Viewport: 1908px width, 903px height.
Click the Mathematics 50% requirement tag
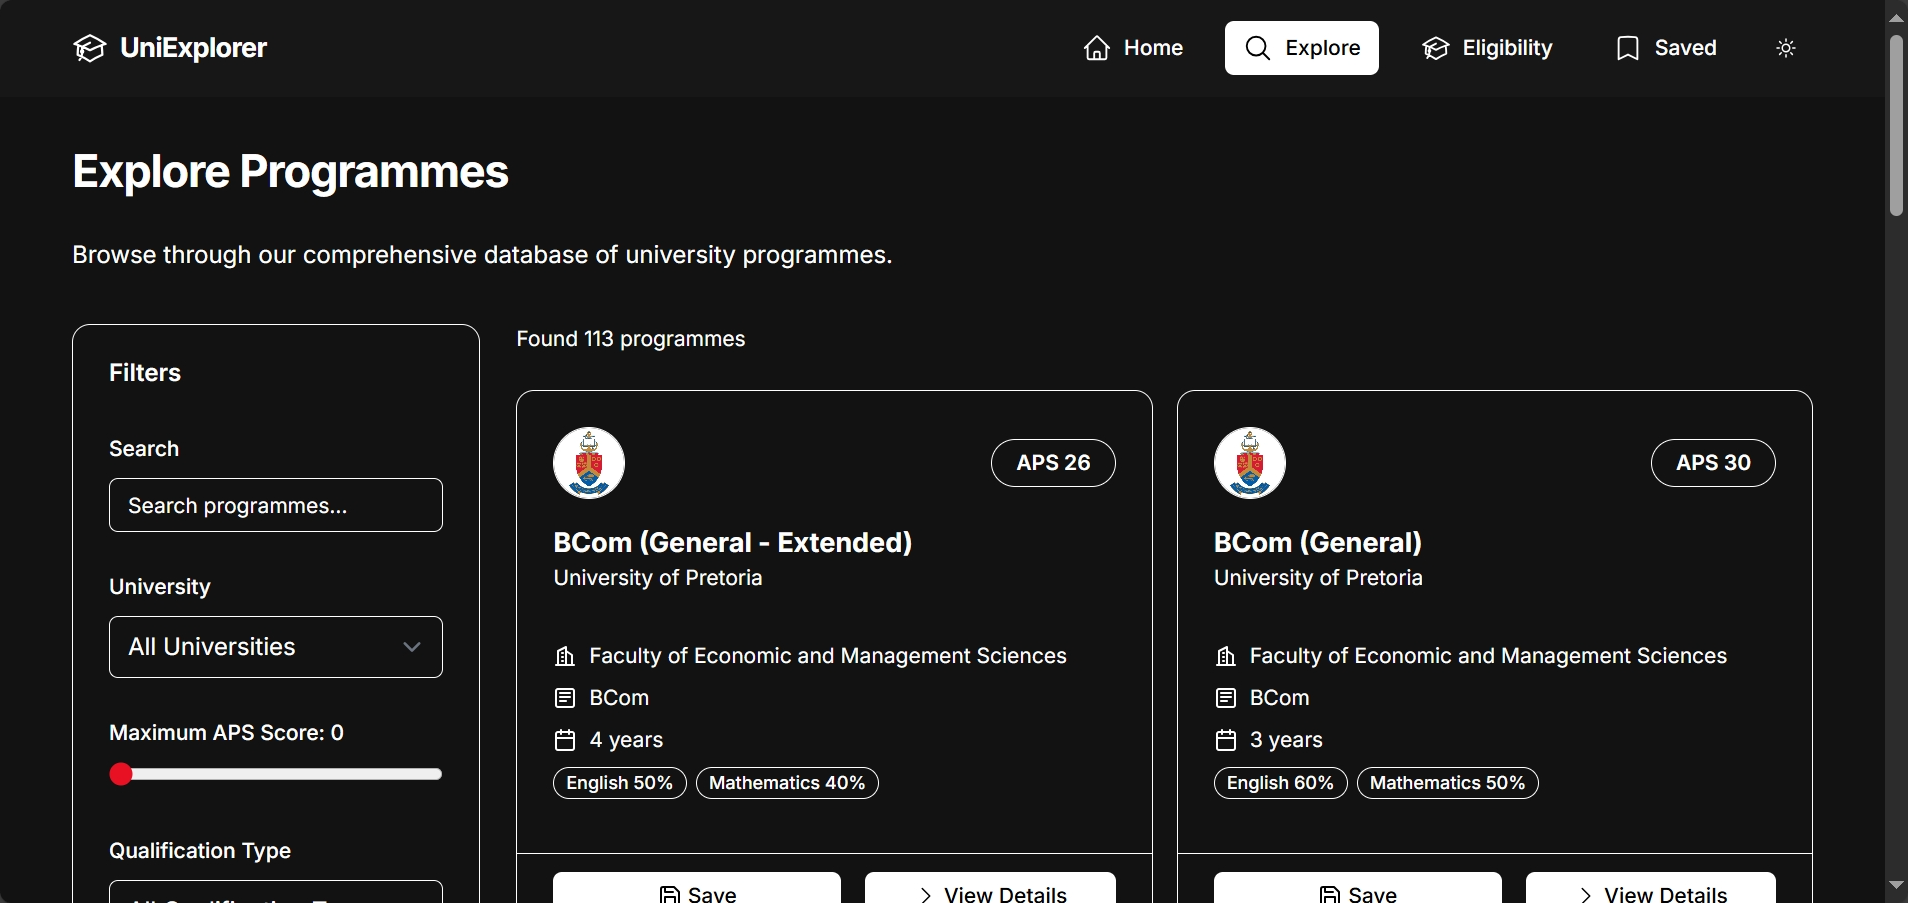[x=1447, y=783]
